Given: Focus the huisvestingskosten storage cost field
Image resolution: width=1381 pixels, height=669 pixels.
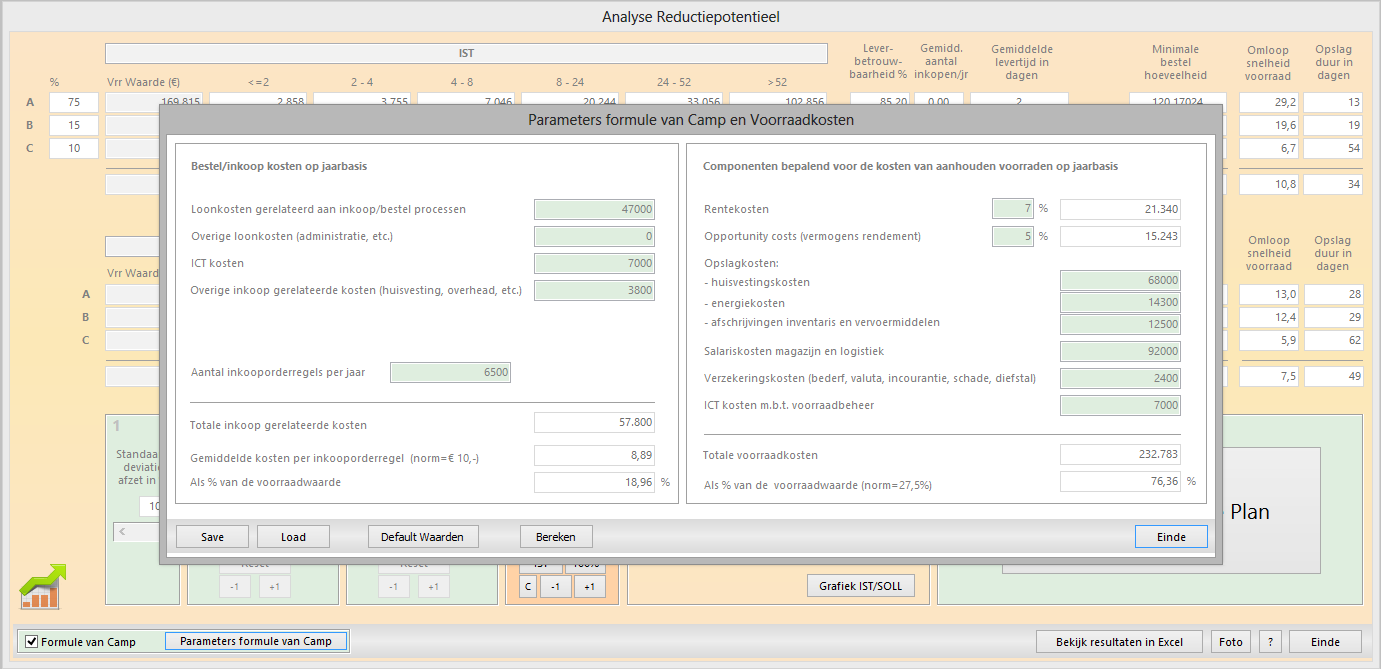Looking at the screenshot, I should coord(1120,281).
